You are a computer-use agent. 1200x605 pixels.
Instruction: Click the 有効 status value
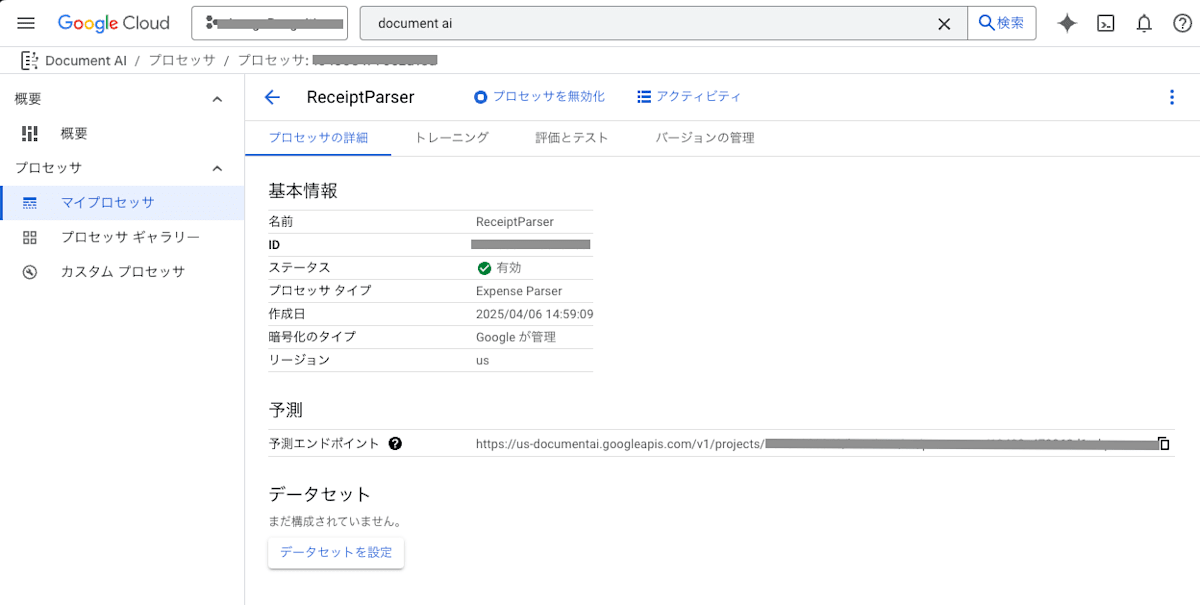coord(509,268)
